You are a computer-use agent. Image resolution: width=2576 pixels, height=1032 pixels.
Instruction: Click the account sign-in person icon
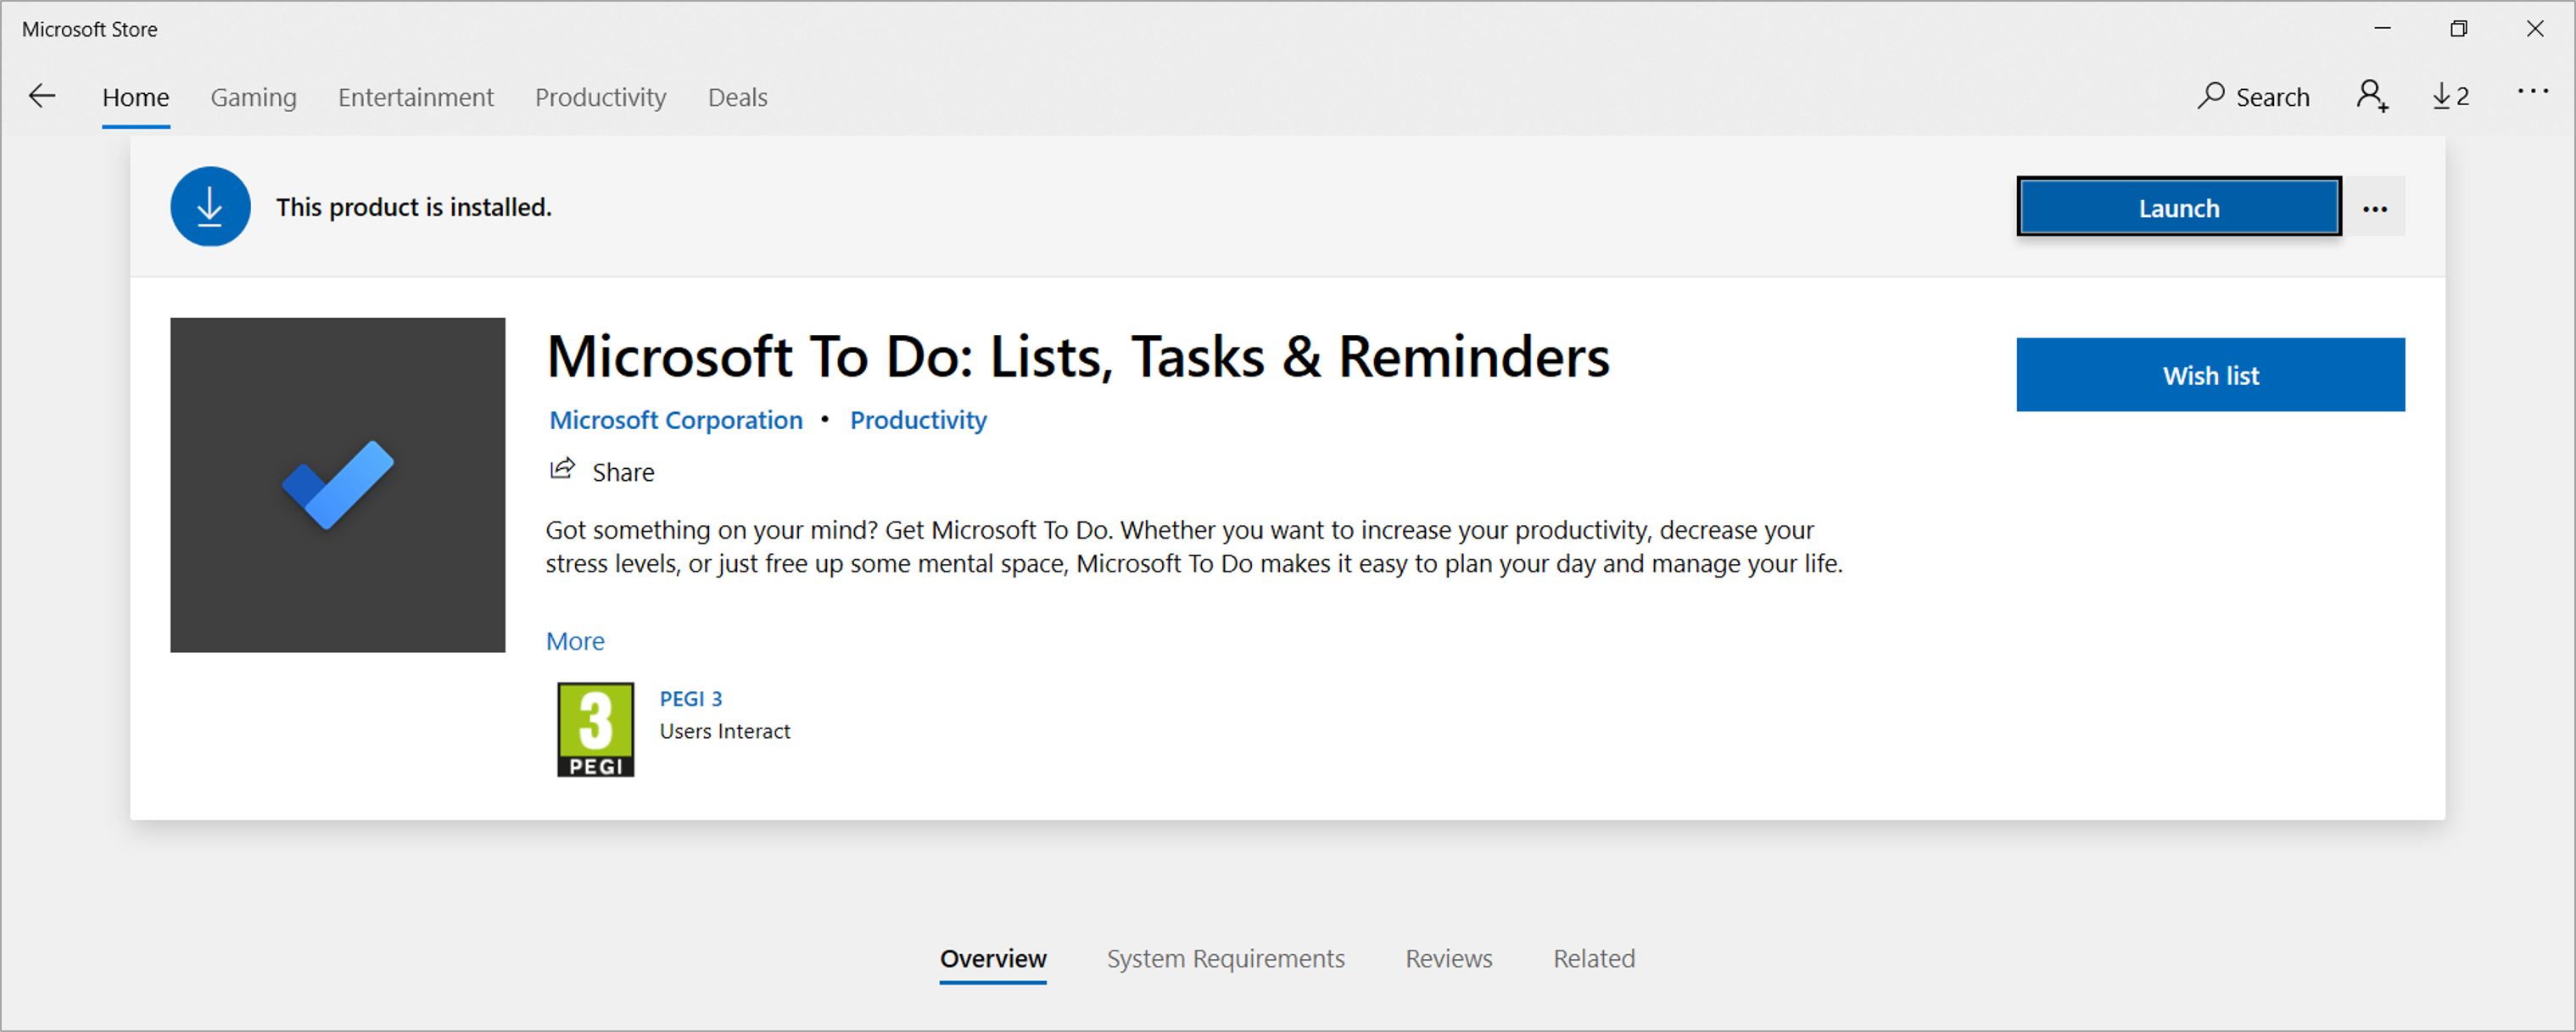point(2371,97)
